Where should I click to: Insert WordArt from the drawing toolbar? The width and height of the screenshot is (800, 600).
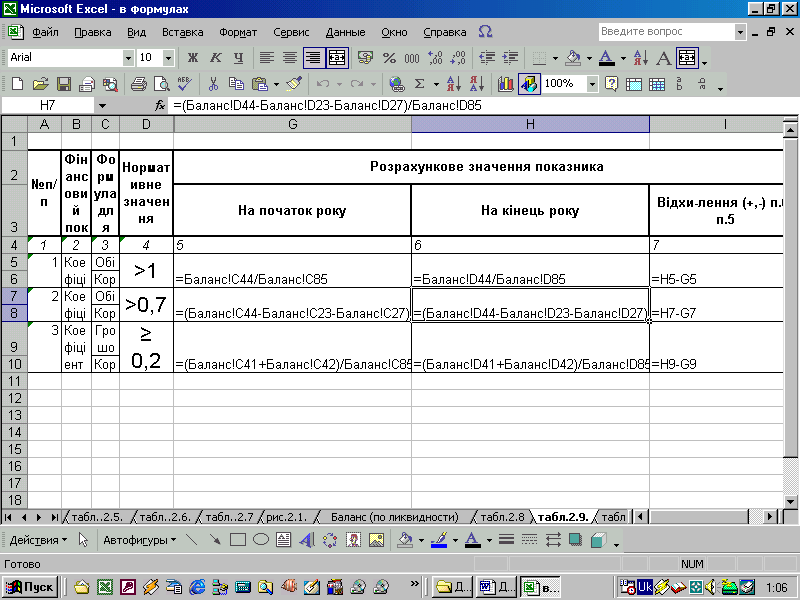(x=306, y=540)
